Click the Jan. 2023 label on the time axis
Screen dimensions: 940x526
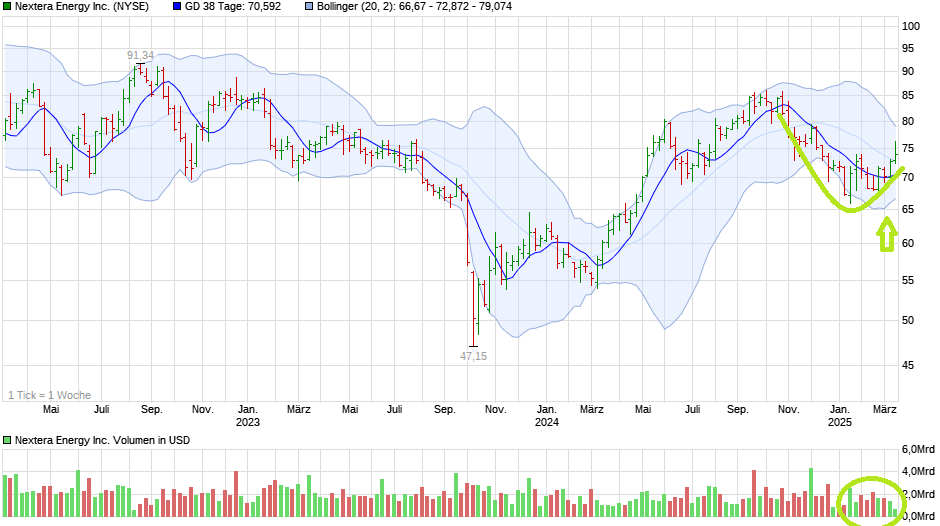point(248,415)
